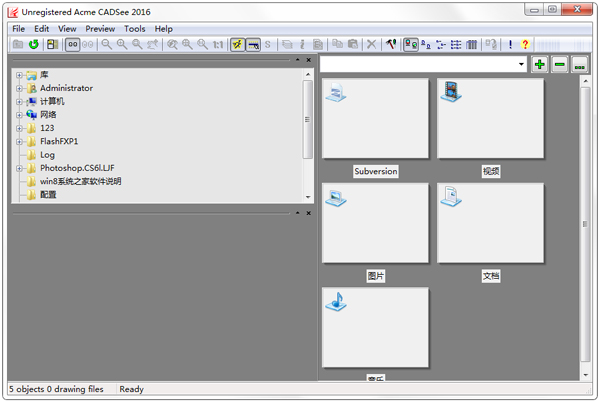This screenshot has width=600, height=401.
Task: Close the lower preview panel
Action: [x=308, y=213]
